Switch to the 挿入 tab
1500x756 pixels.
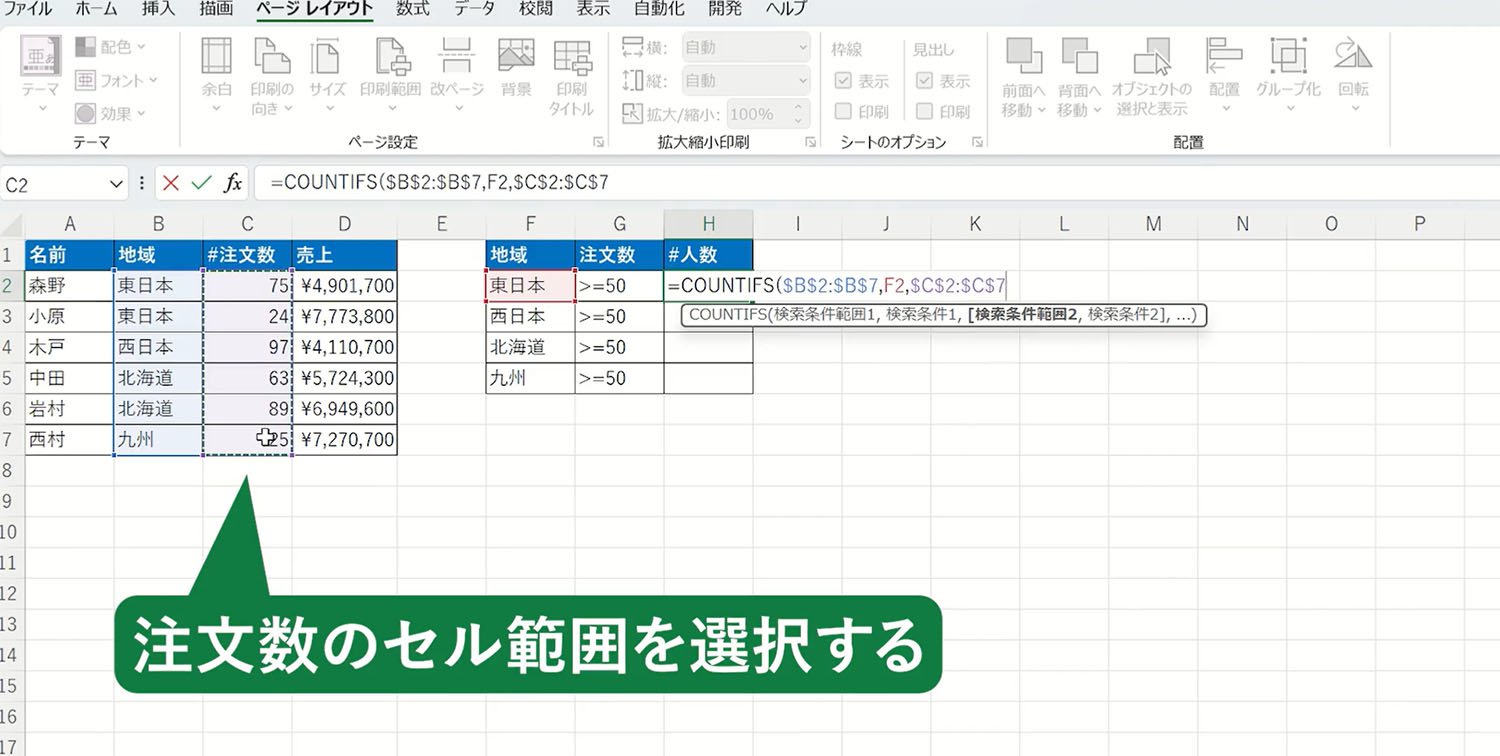158,9
